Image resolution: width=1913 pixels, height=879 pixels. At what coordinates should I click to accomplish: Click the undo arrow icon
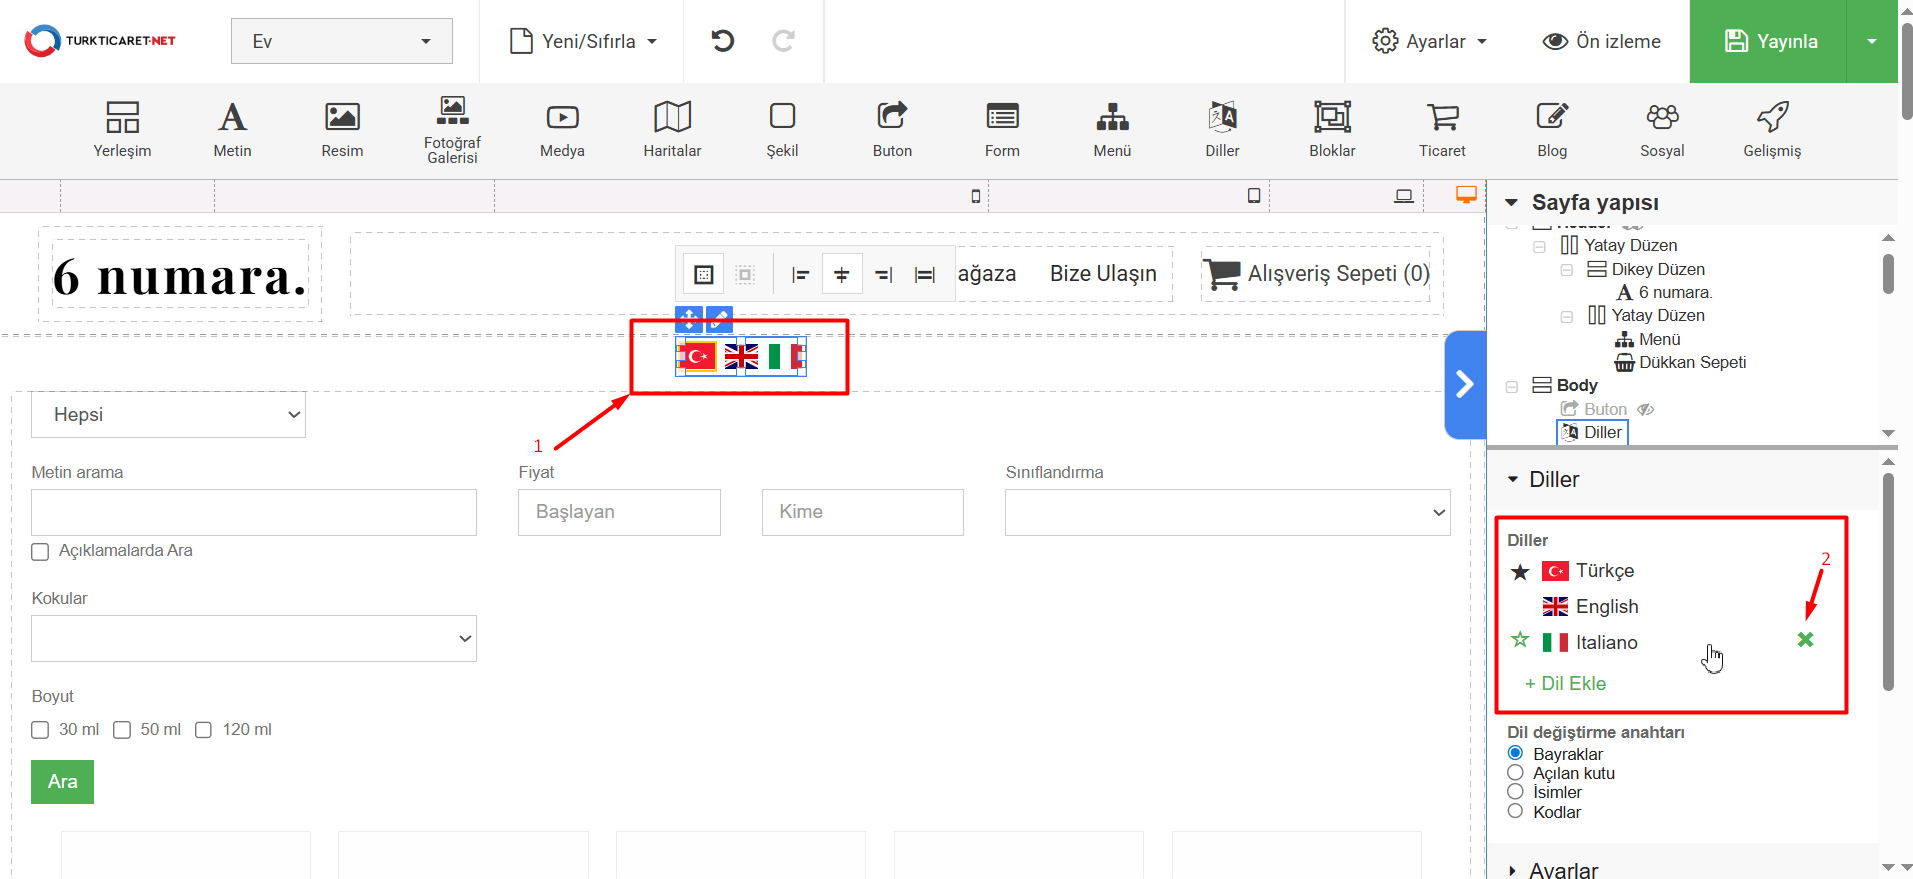[722, 41]
